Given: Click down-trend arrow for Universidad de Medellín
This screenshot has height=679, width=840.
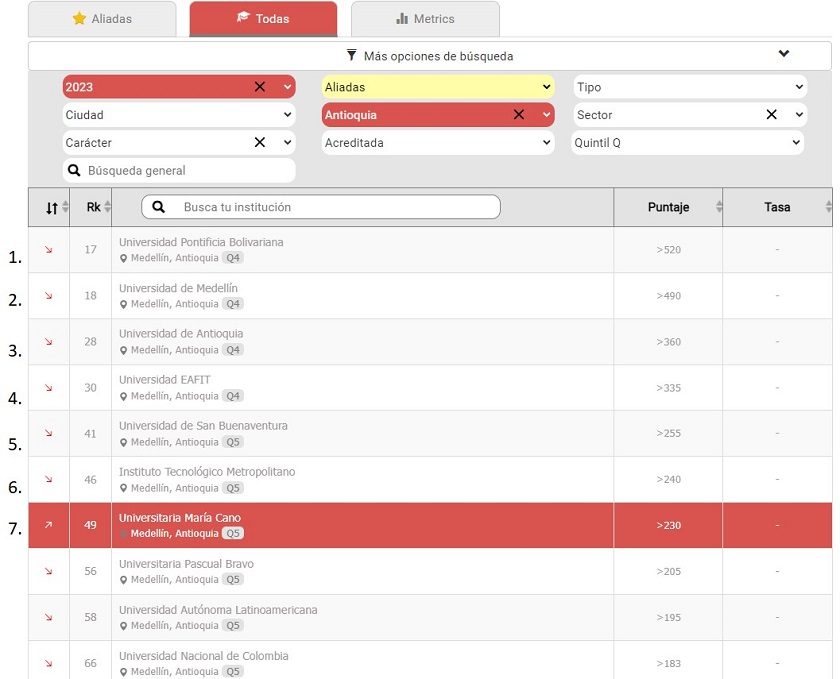Looking at the screenshot, I should 49,296.
